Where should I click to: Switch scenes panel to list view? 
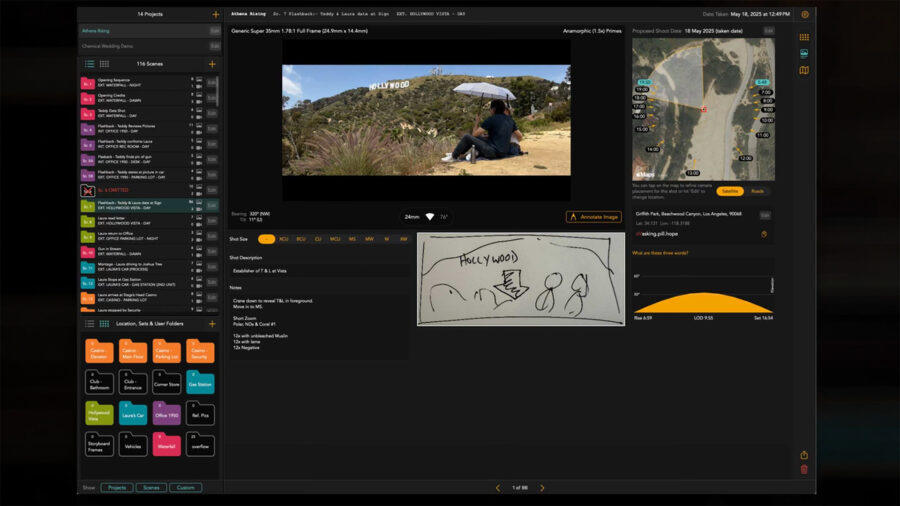point(90,64)
